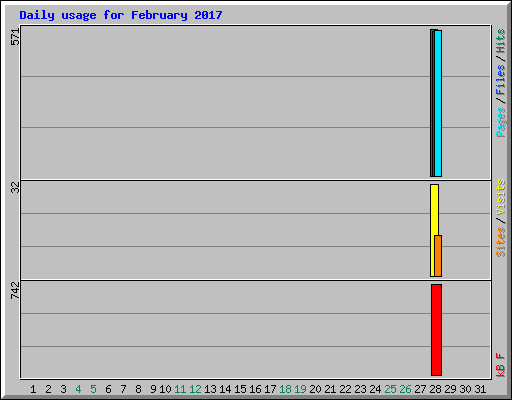Click green weekend day 4 label
The width and height of the screenshot is (512, 400).
pyautogui.click(x=78, y=389)
